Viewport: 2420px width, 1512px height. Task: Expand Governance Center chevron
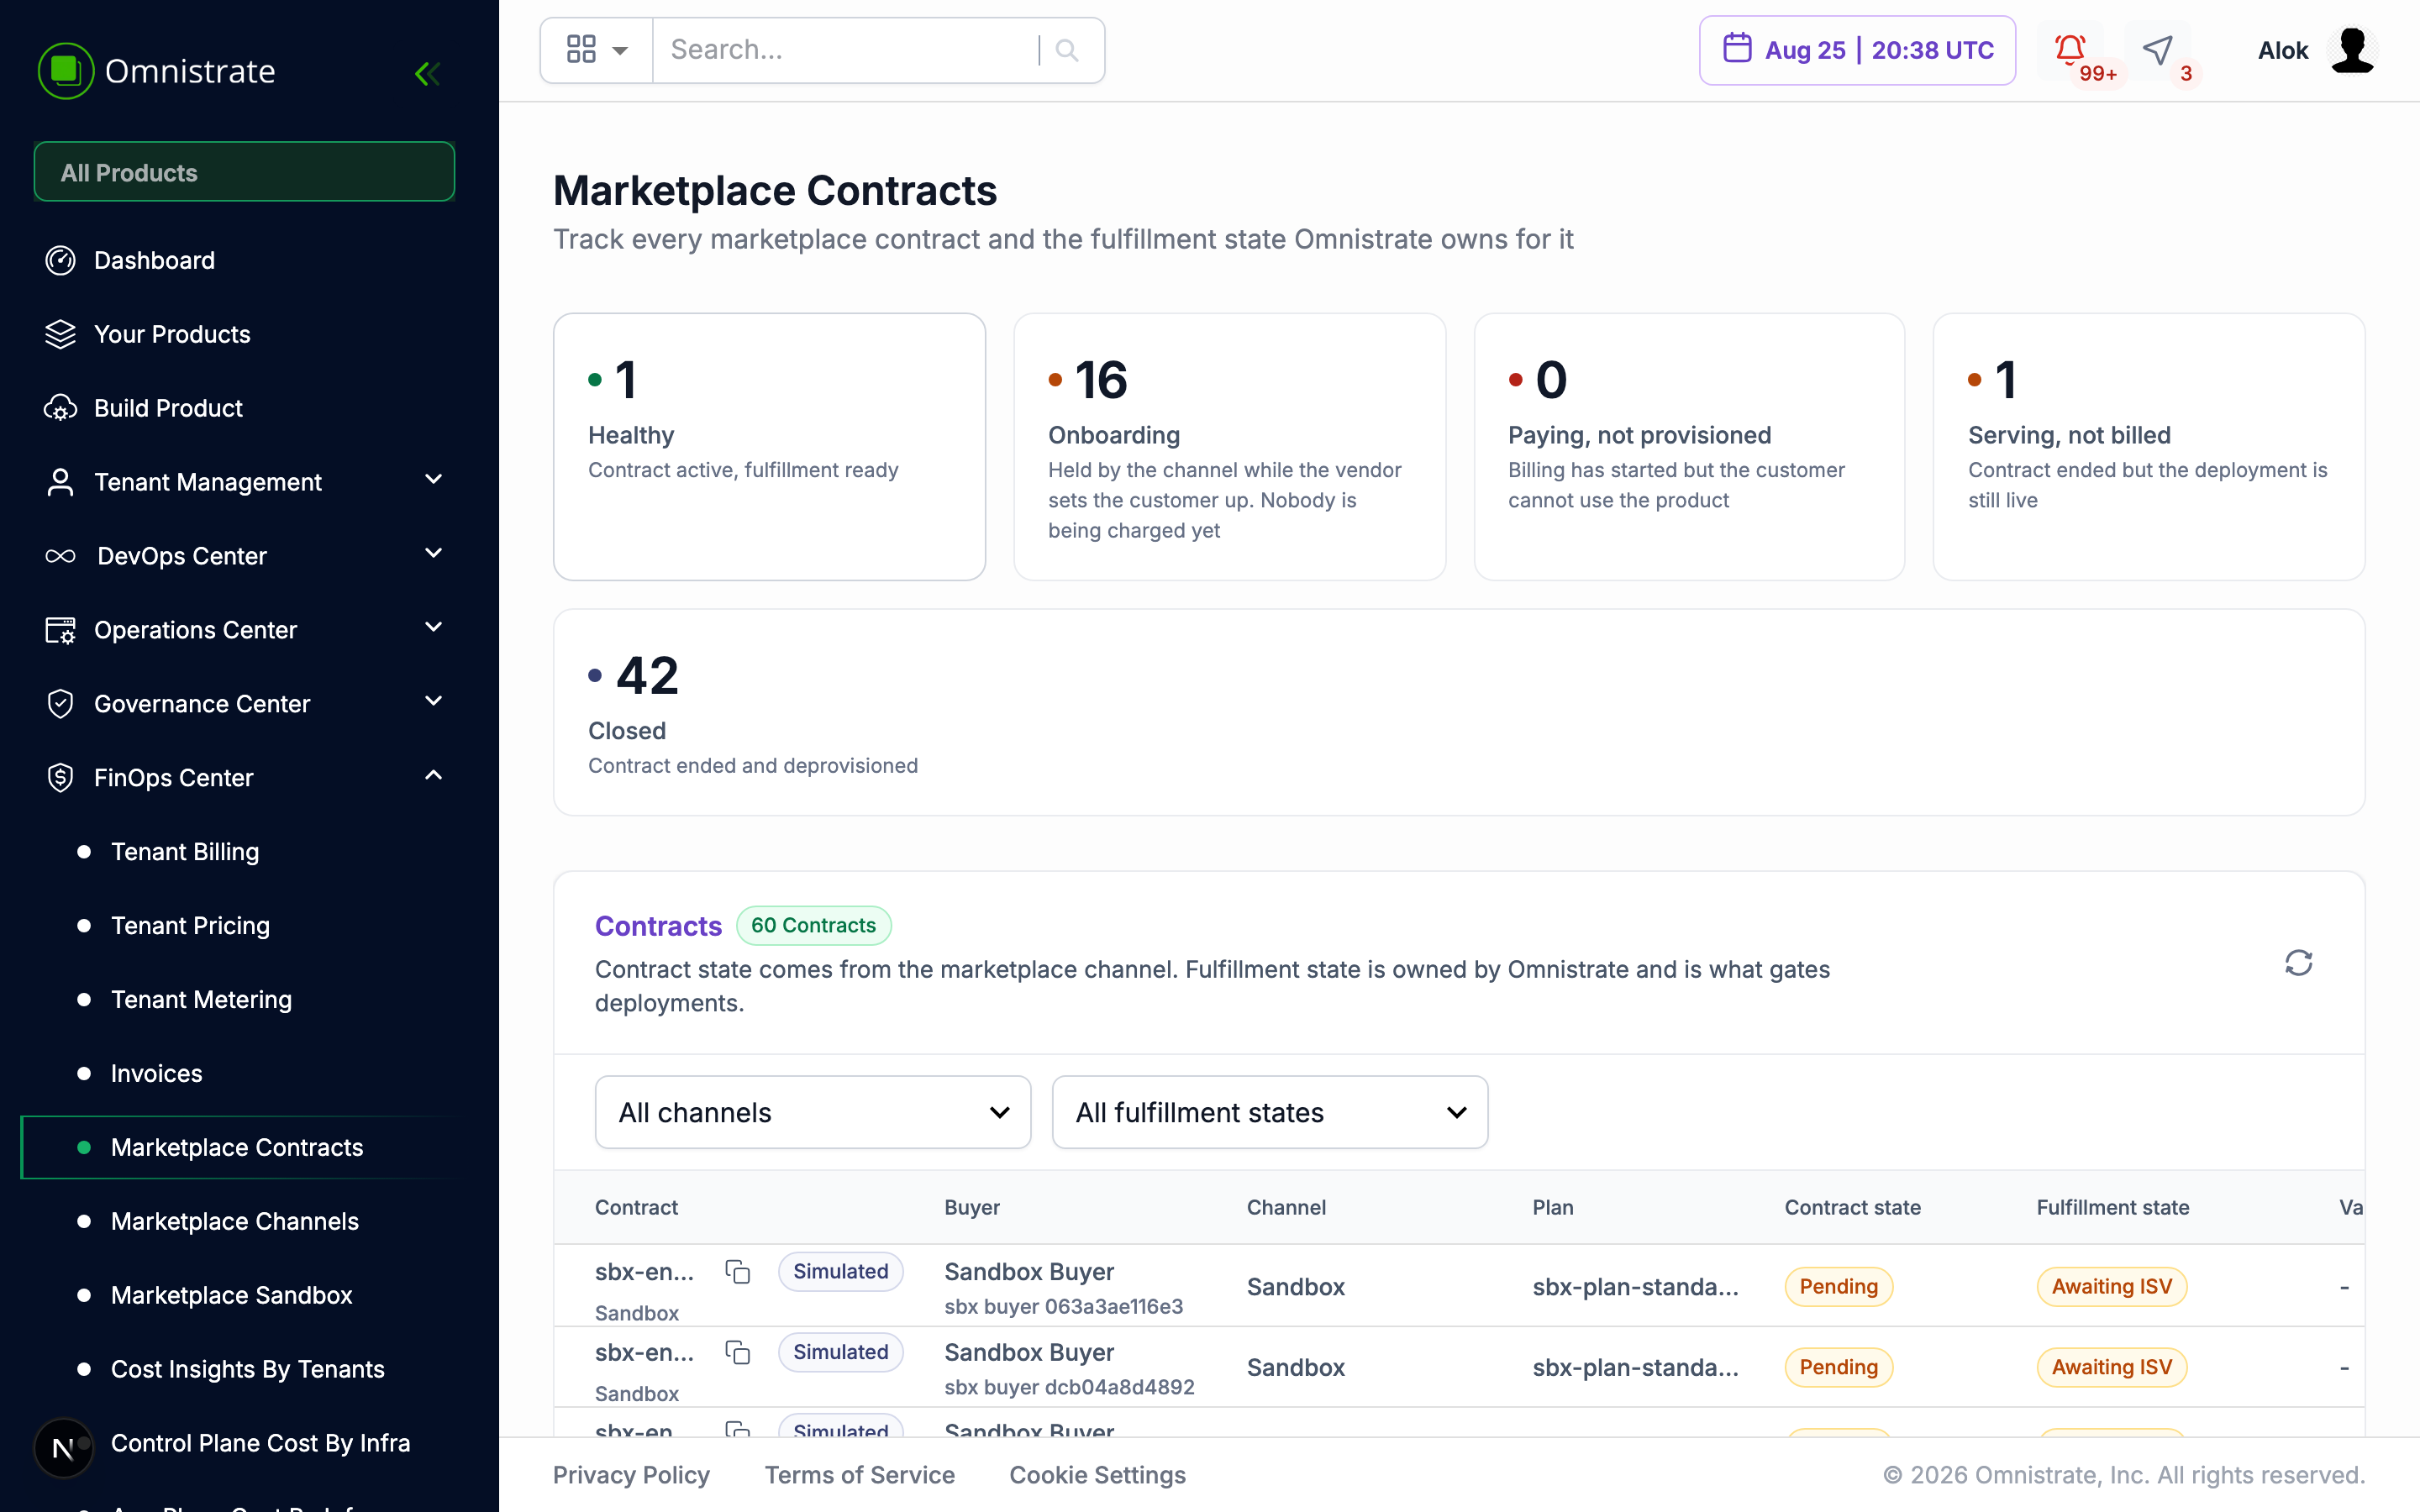[x=433, y=702]
